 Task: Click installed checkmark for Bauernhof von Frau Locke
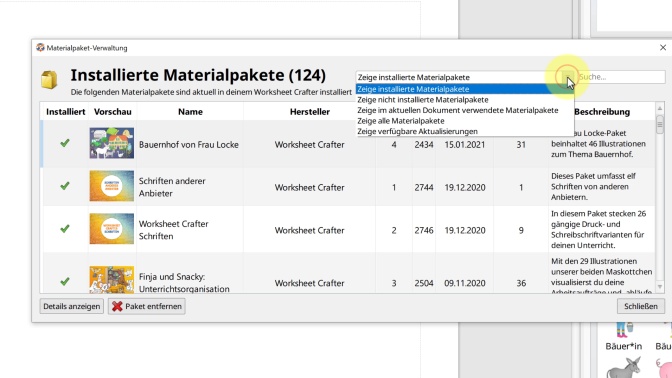(65, 143)
